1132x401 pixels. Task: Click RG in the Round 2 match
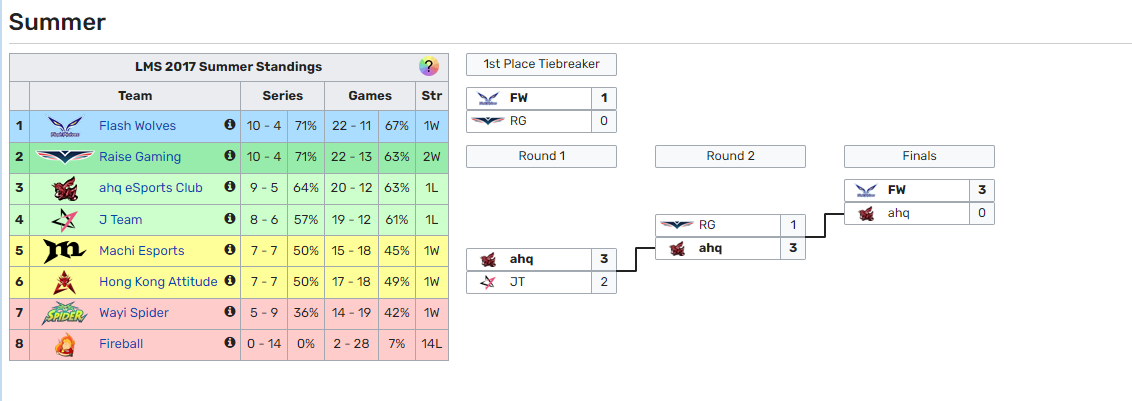tap(707, 225)
